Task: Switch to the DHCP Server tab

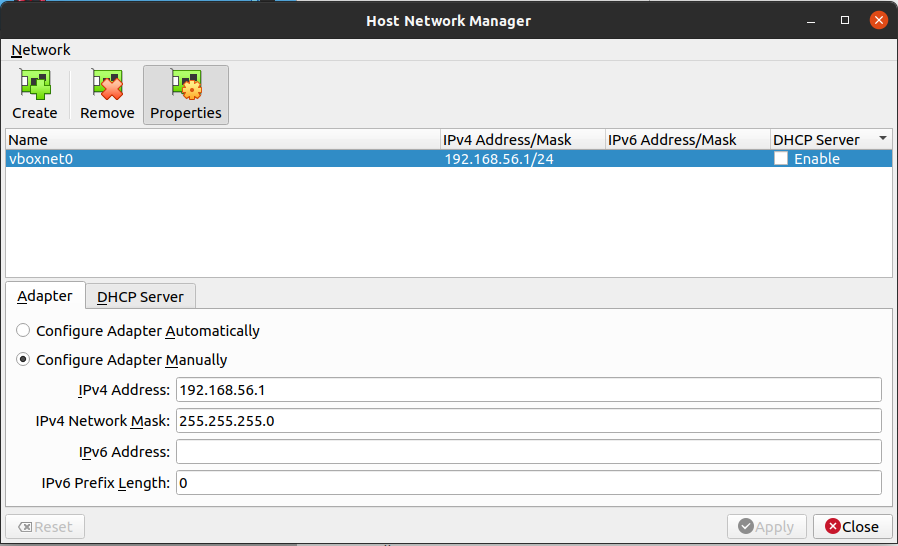Action: (140, 297)
